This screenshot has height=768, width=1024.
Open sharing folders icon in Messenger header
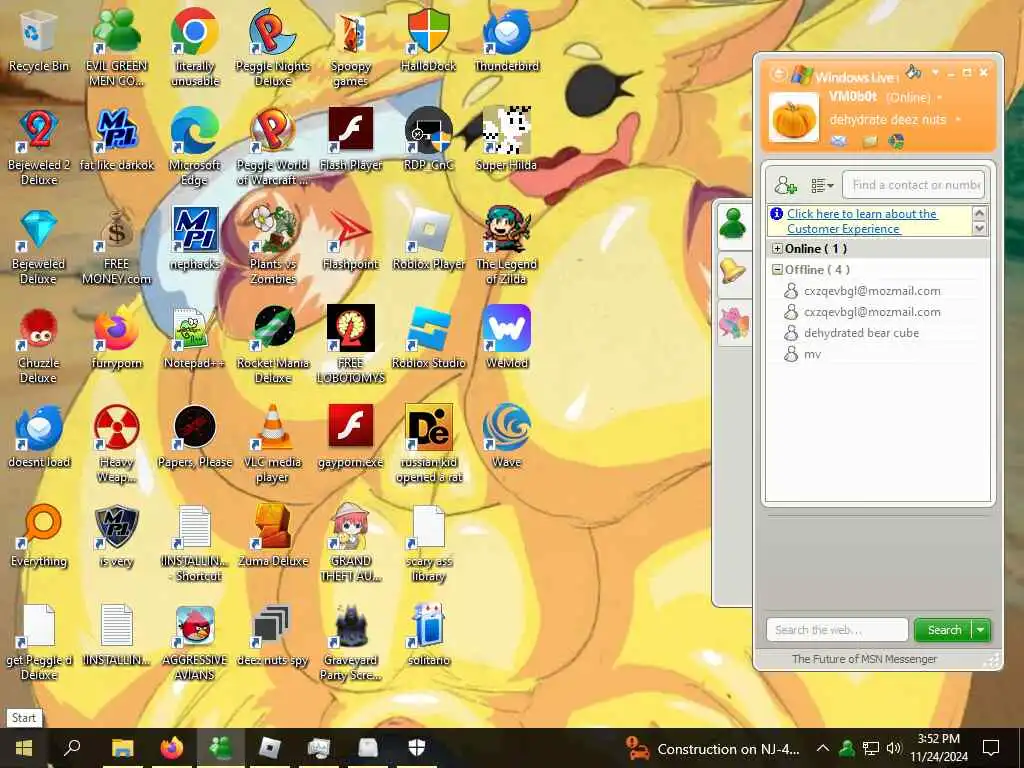tap(869, 141)
